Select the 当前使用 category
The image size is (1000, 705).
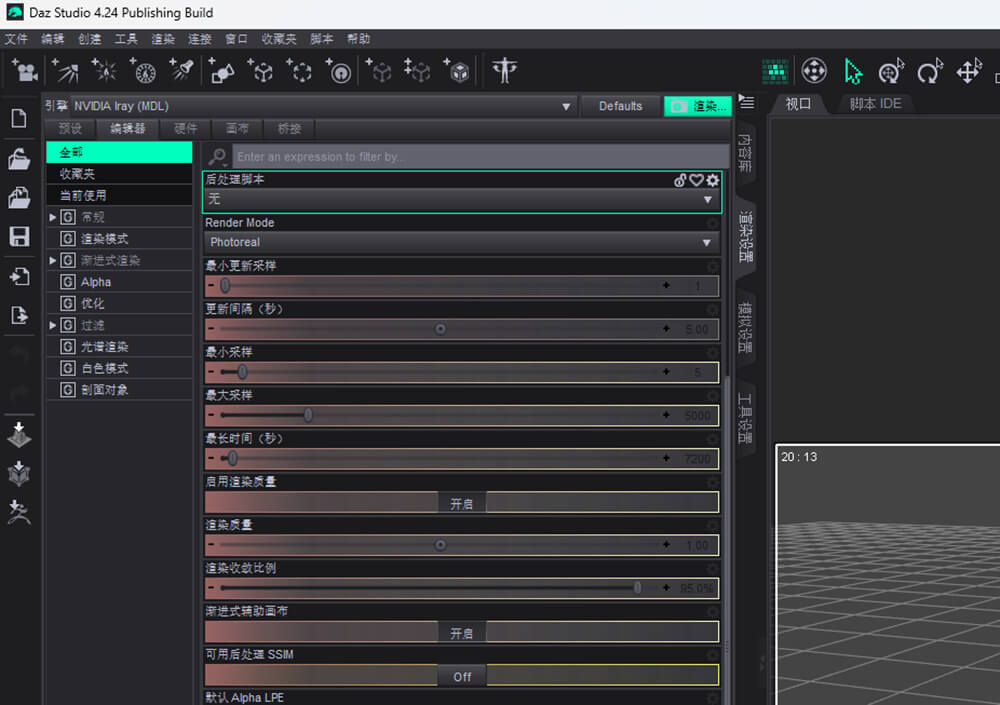[x=119, y=195]
